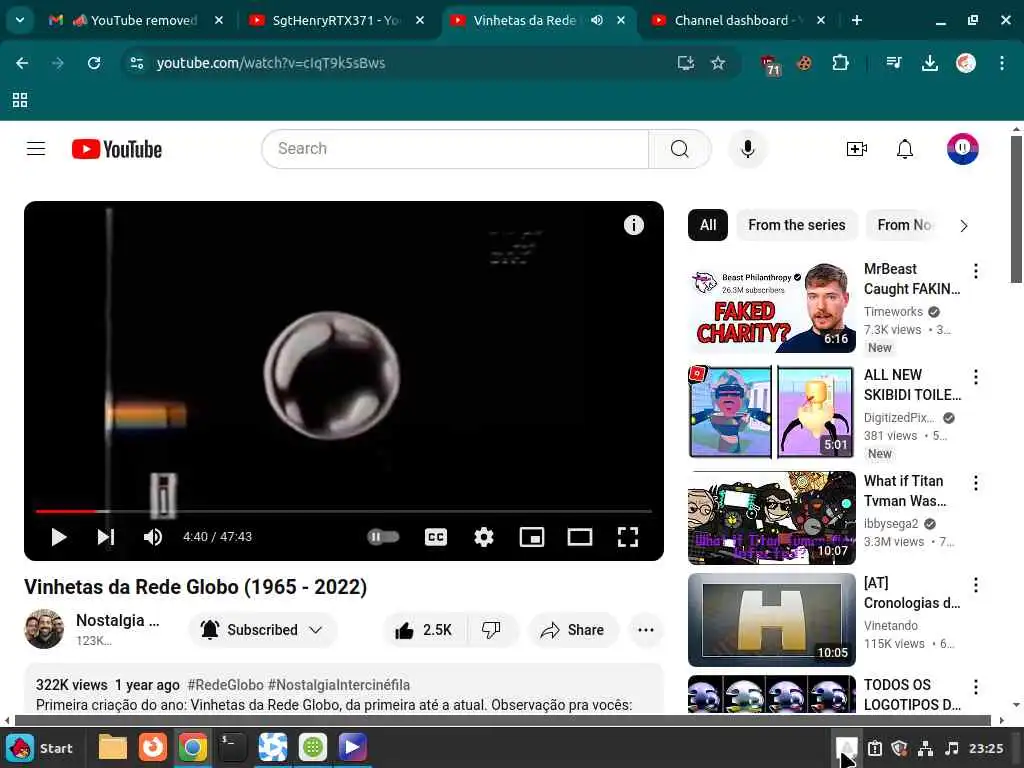Open media controls in Chrome toolbar
This screenshot has width=1024, height=768.
893,63
